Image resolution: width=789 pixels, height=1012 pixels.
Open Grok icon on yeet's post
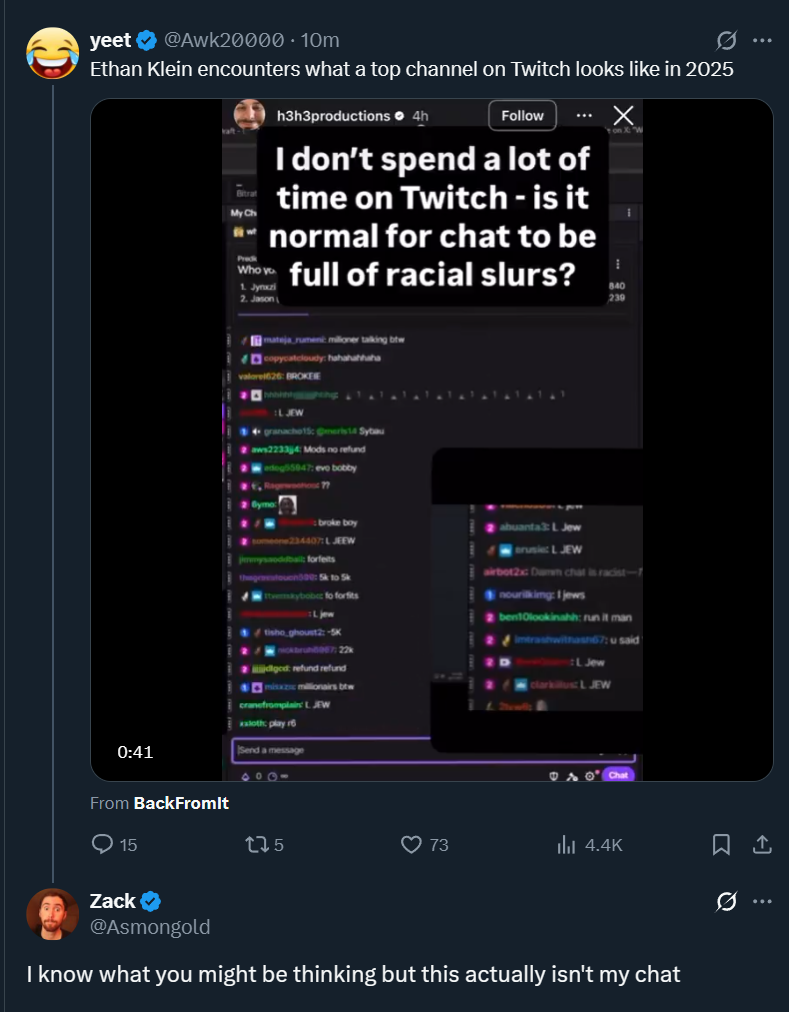(x=727, y=41)
